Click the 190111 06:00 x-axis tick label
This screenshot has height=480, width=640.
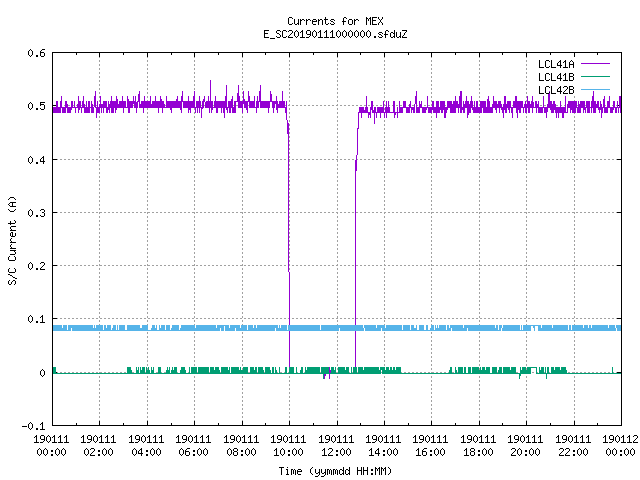(193, 446)
